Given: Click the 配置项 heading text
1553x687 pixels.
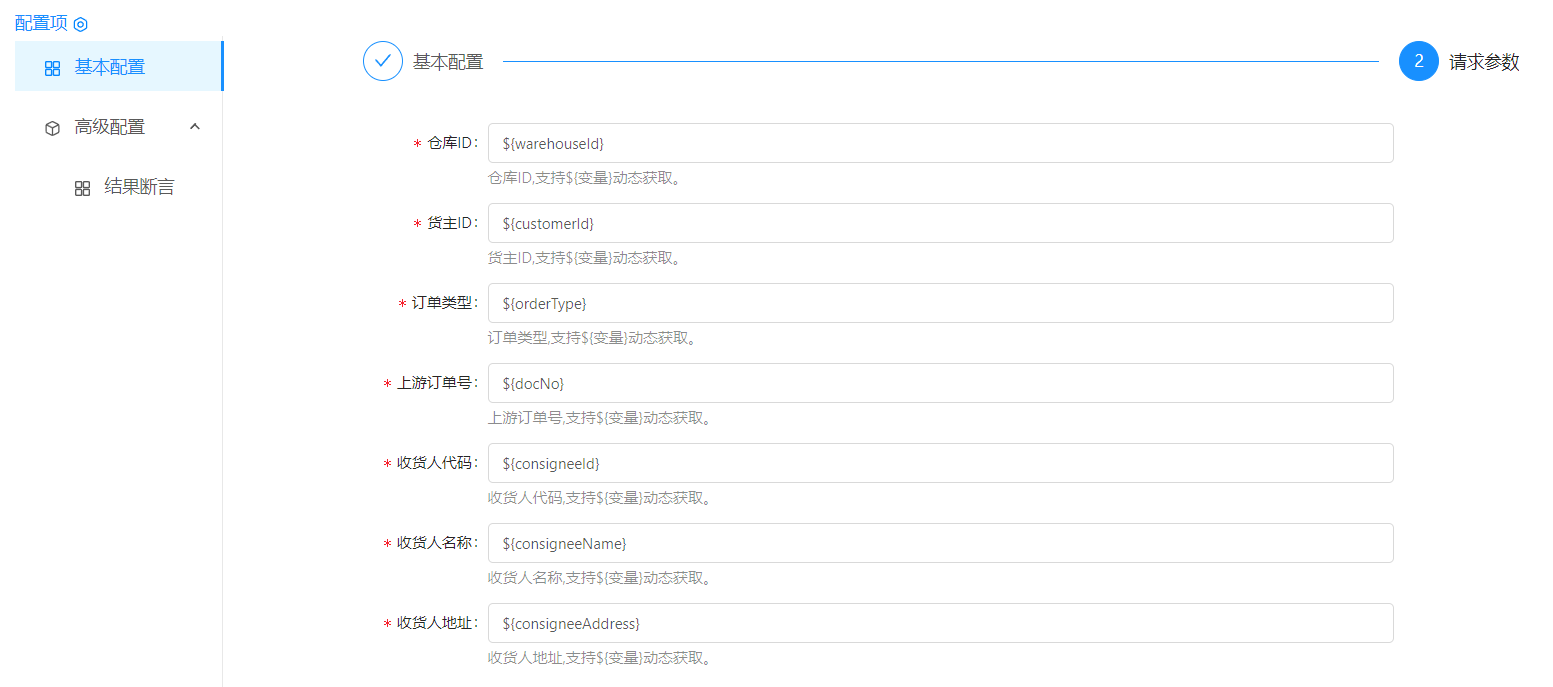Looking at the screenshot, I should (41, 23).
